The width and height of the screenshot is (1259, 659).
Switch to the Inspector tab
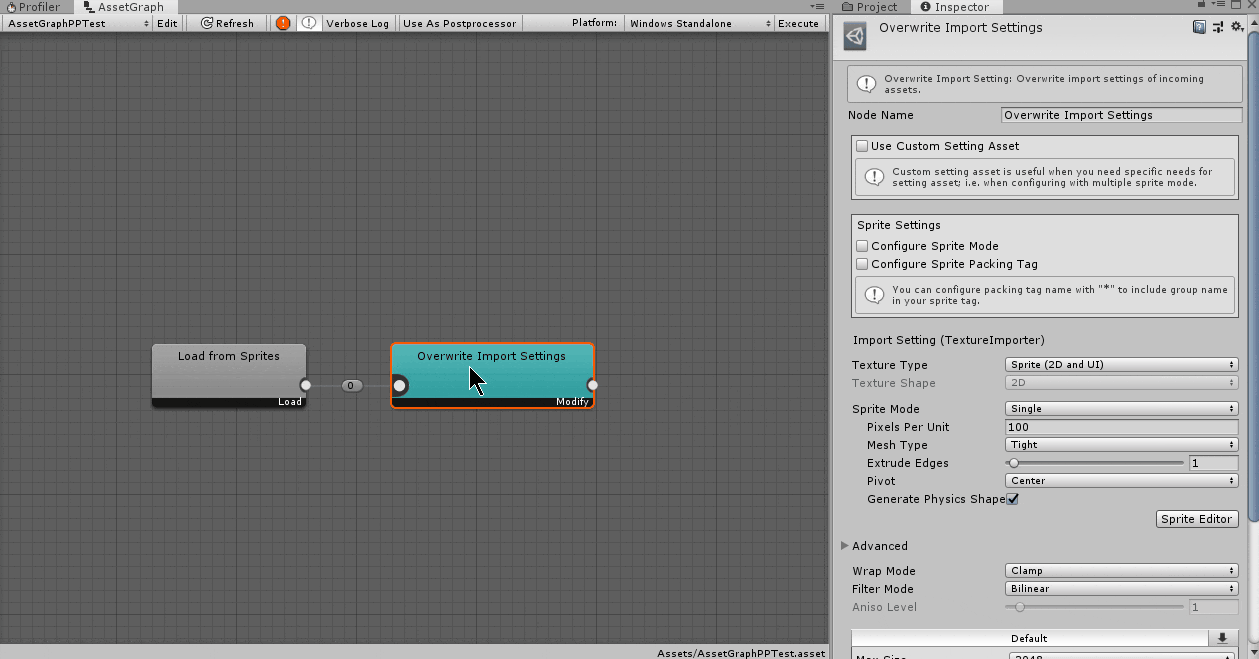(x=955, y=7)
